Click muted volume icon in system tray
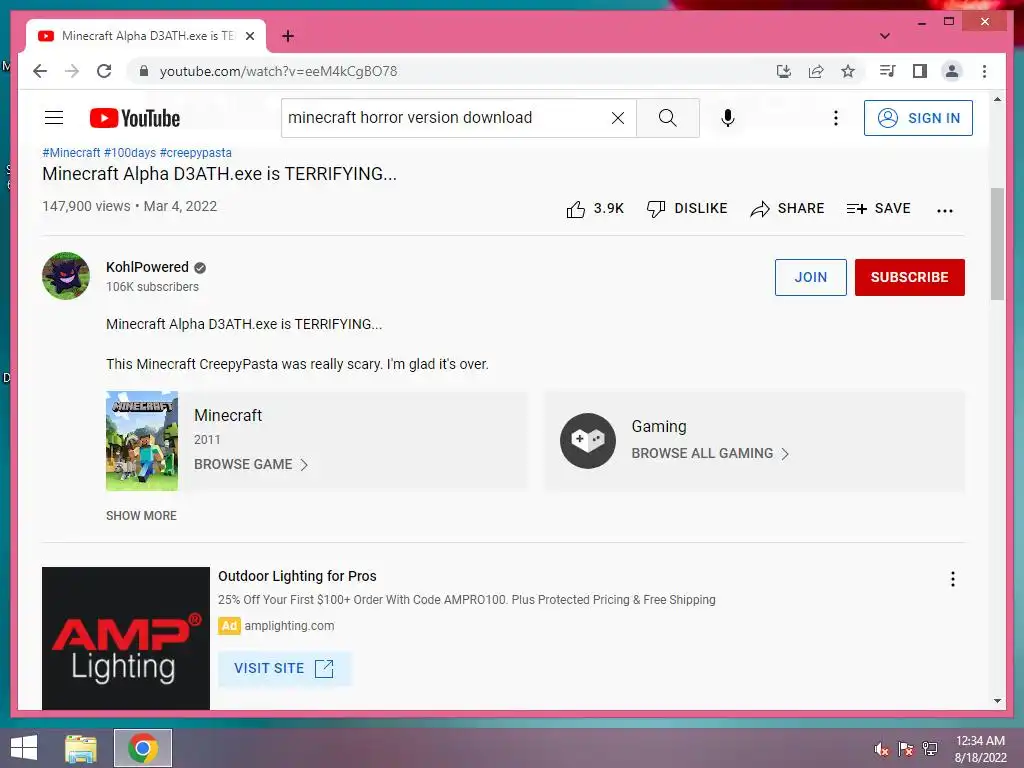Screen dimensions: 1024x768 881,749
